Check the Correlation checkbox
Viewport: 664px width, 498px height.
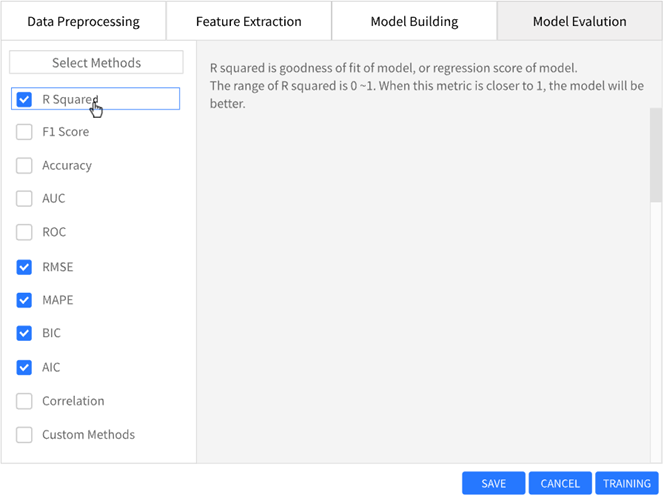pos(25,401)
